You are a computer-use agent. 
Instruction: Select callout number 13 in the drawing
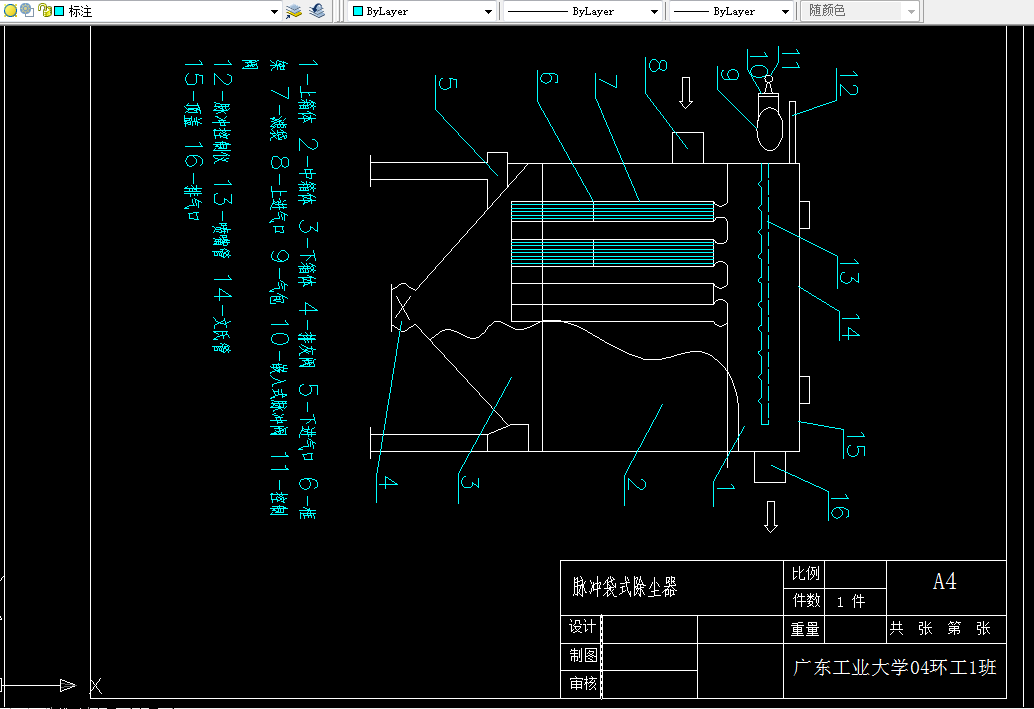[849, 272]
